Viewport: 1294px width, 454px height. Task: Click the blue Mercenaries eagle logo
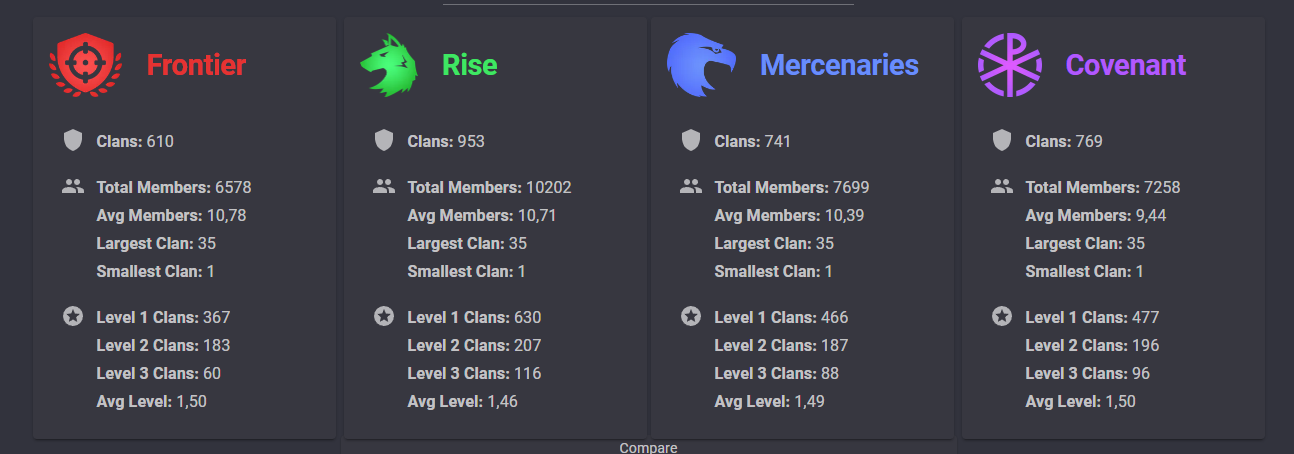pos(701,66)
